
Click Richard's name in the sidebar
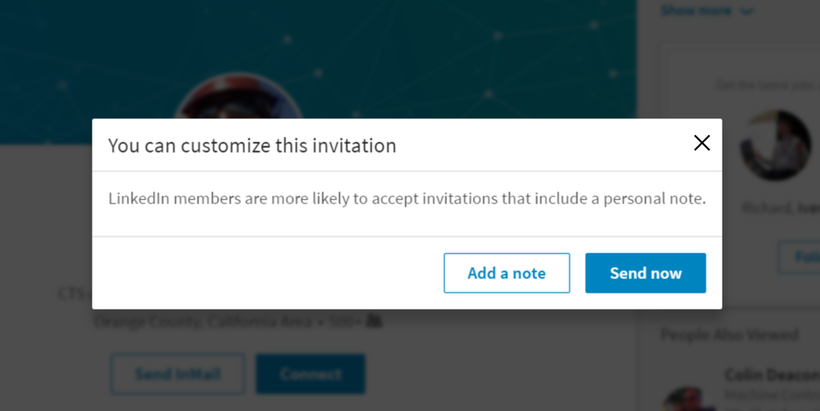781,208
